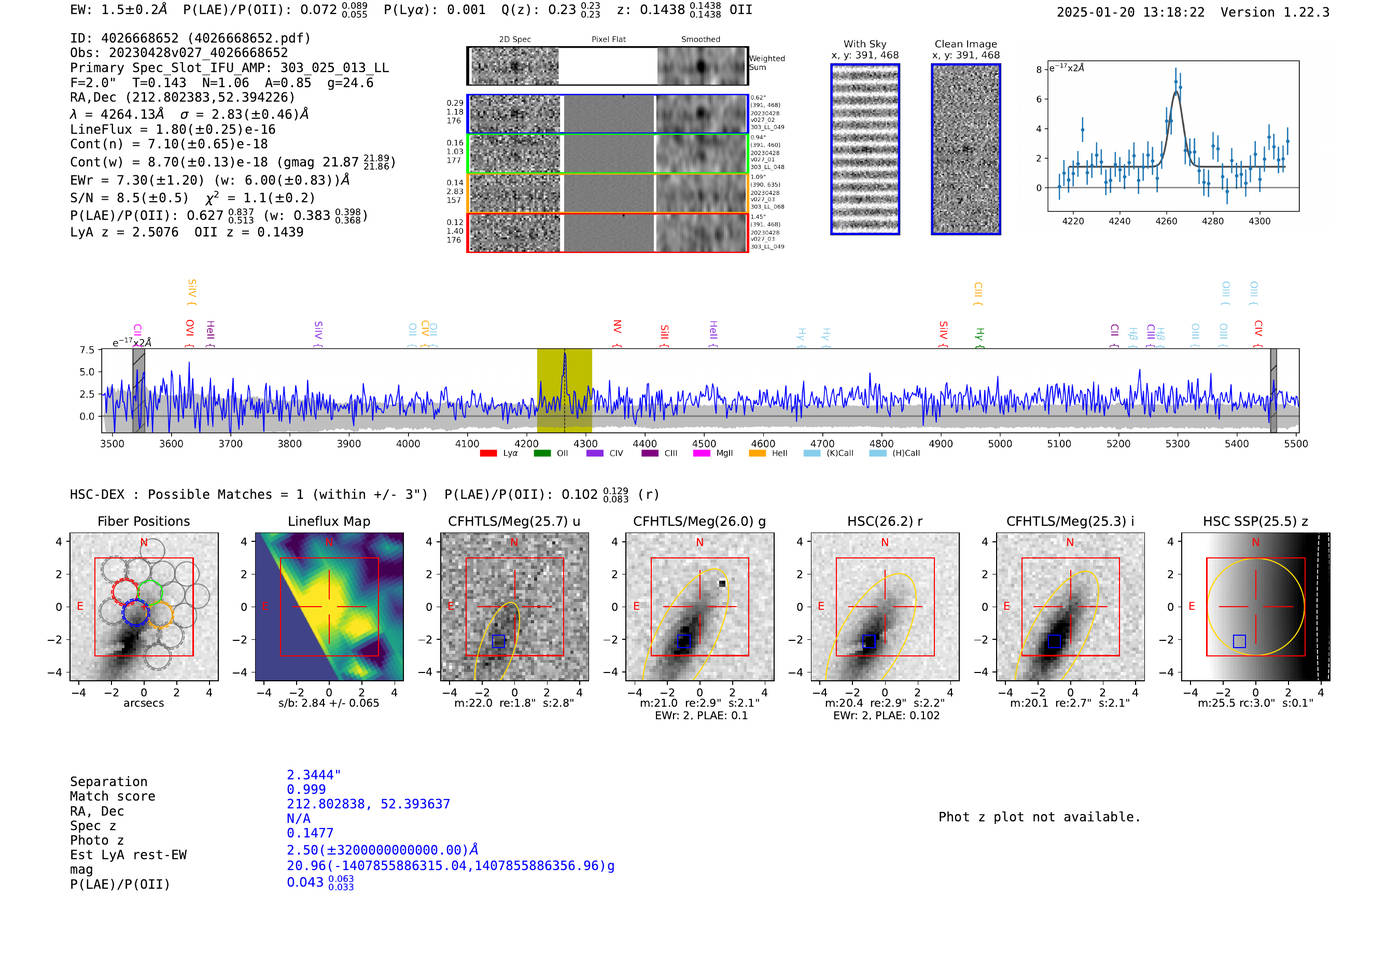The width and height of the screenshot is (1400, 953).
Task: Click the (H)CaII legend swatch
Action: click(878, 453)
